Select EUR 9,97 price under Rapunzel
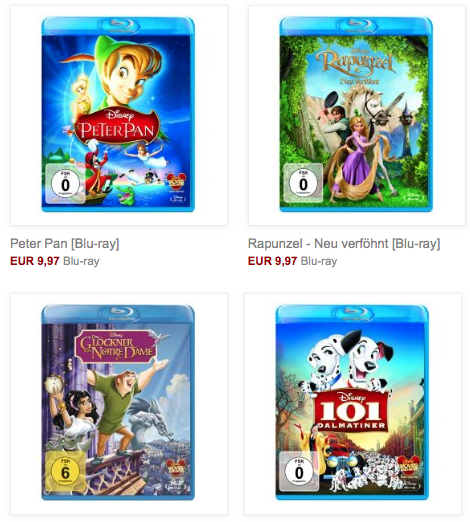 (273, 261)
